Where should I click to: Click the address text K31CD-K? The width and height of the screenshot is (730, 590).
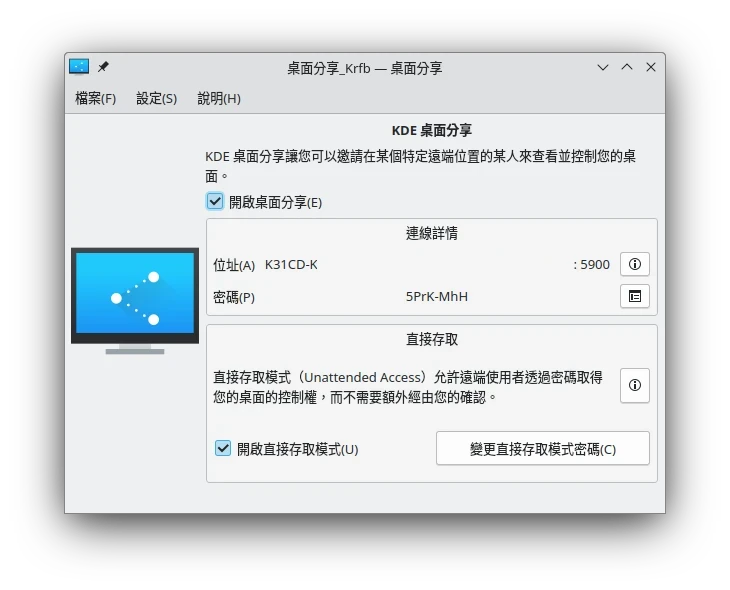(291, 265)
